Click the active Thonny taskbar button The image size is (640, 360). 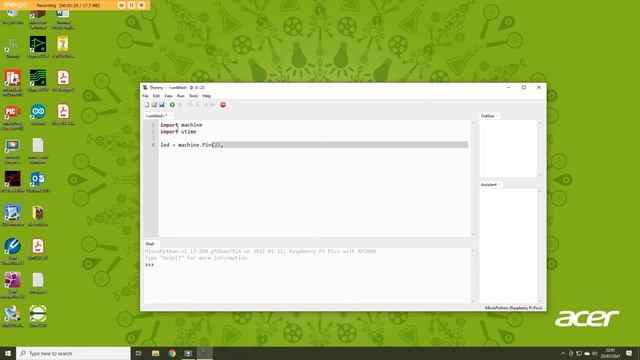click(204, 353)
